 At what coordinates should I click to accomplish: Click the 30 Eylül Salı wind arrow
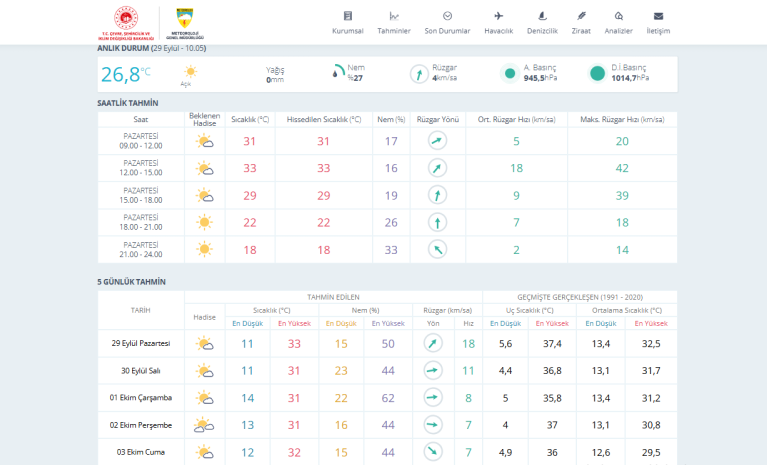coord(433,370)
